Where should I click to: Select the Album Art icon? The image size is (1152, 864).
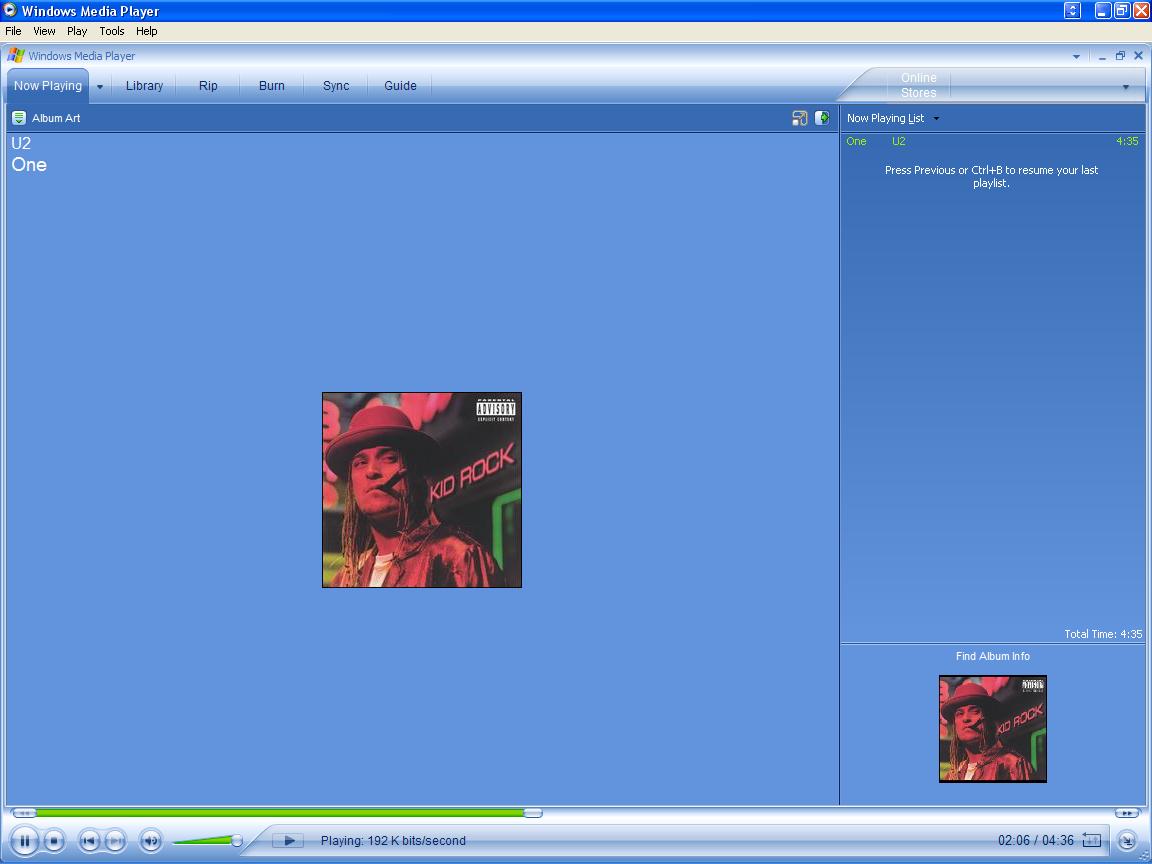(18, 118)
